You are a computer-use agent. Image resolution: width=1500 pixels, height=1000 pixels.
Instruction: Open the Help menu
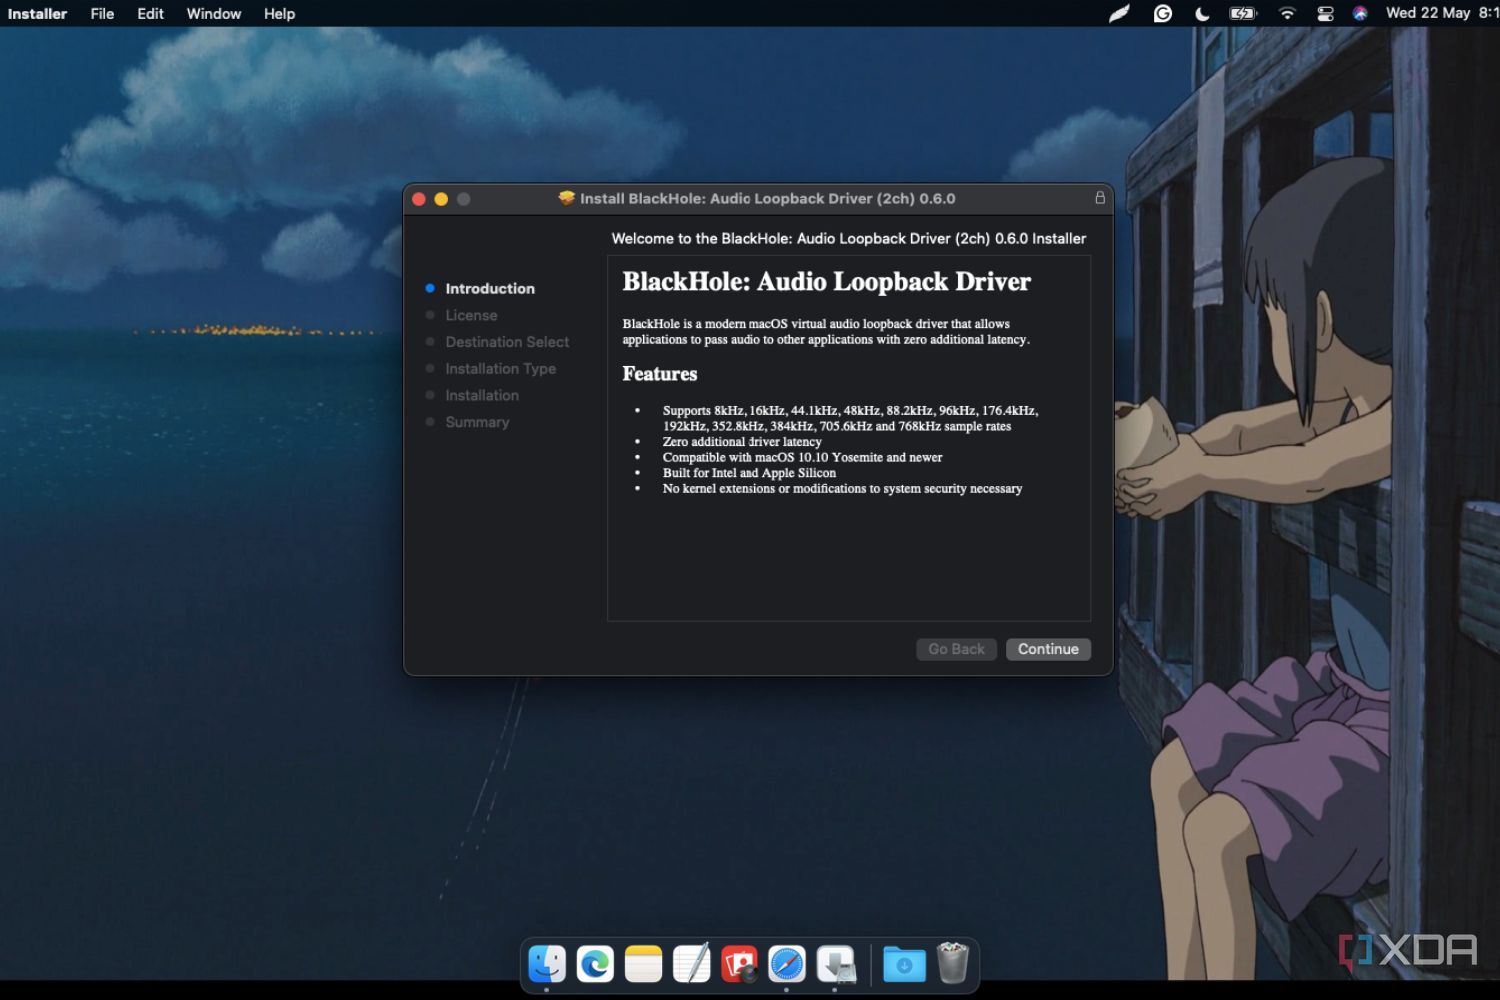(x=279, y=14)
